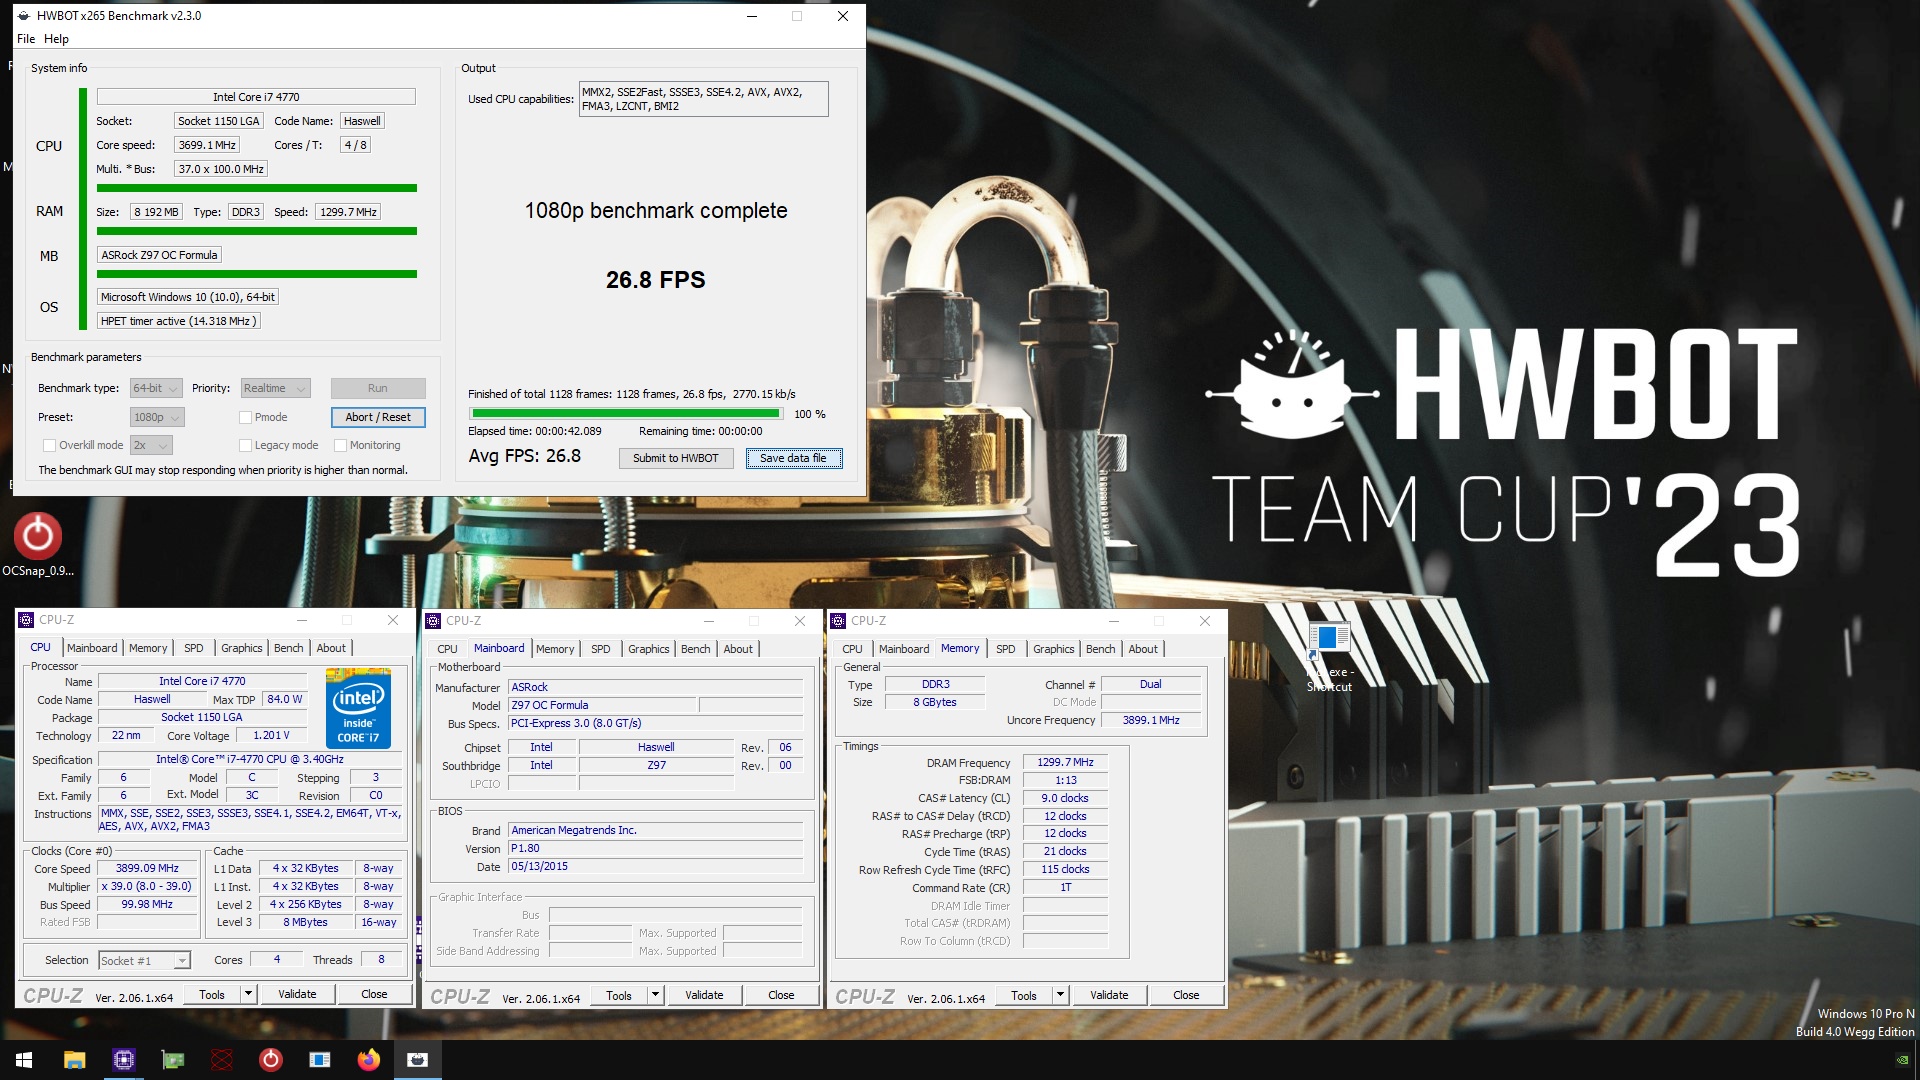The image size is (1920, 1080).
Task: Open the Benchmark type 64-bit dropdown
Action: coord(155,388)
